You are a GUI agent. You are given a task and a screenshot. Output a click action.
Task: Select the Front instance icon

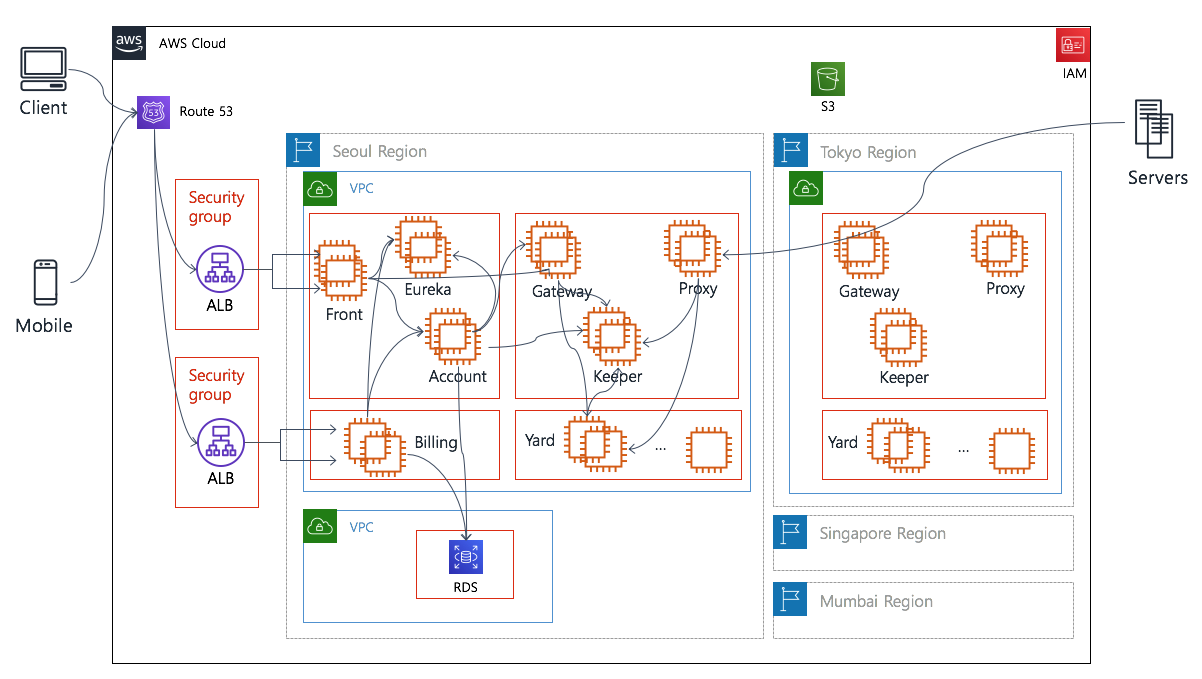340,269
